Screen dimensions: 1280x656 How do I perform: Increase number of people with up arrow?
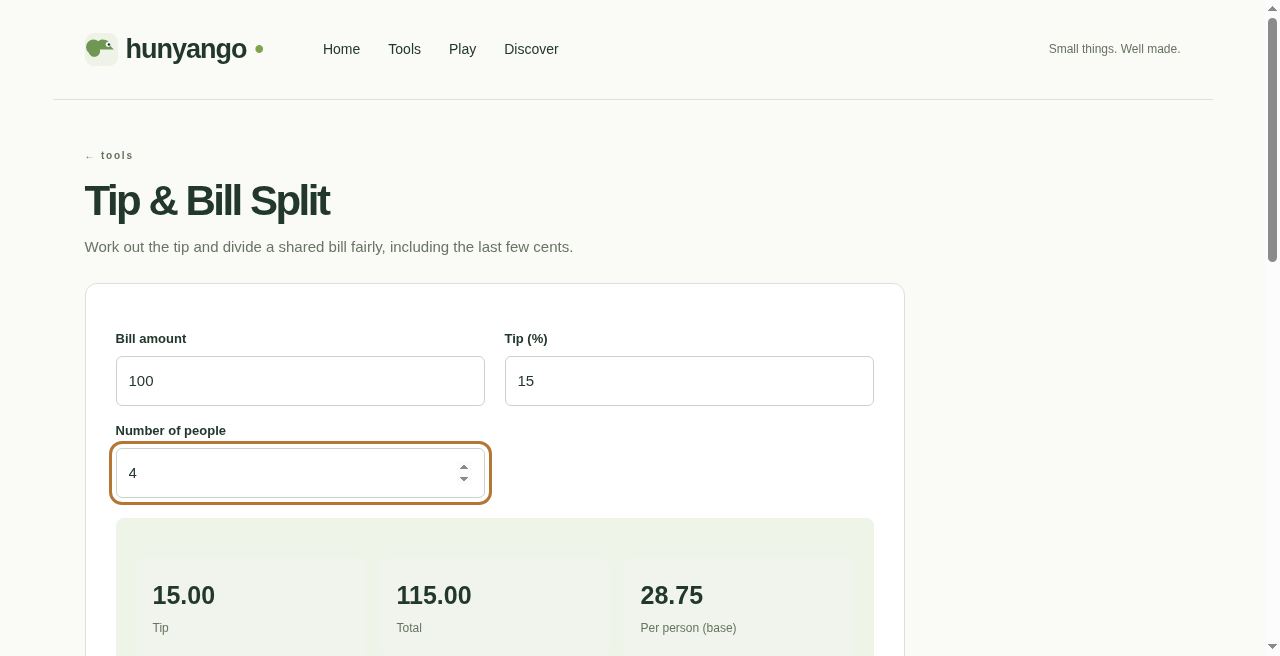pyautogui.click(x=464, y=467)
